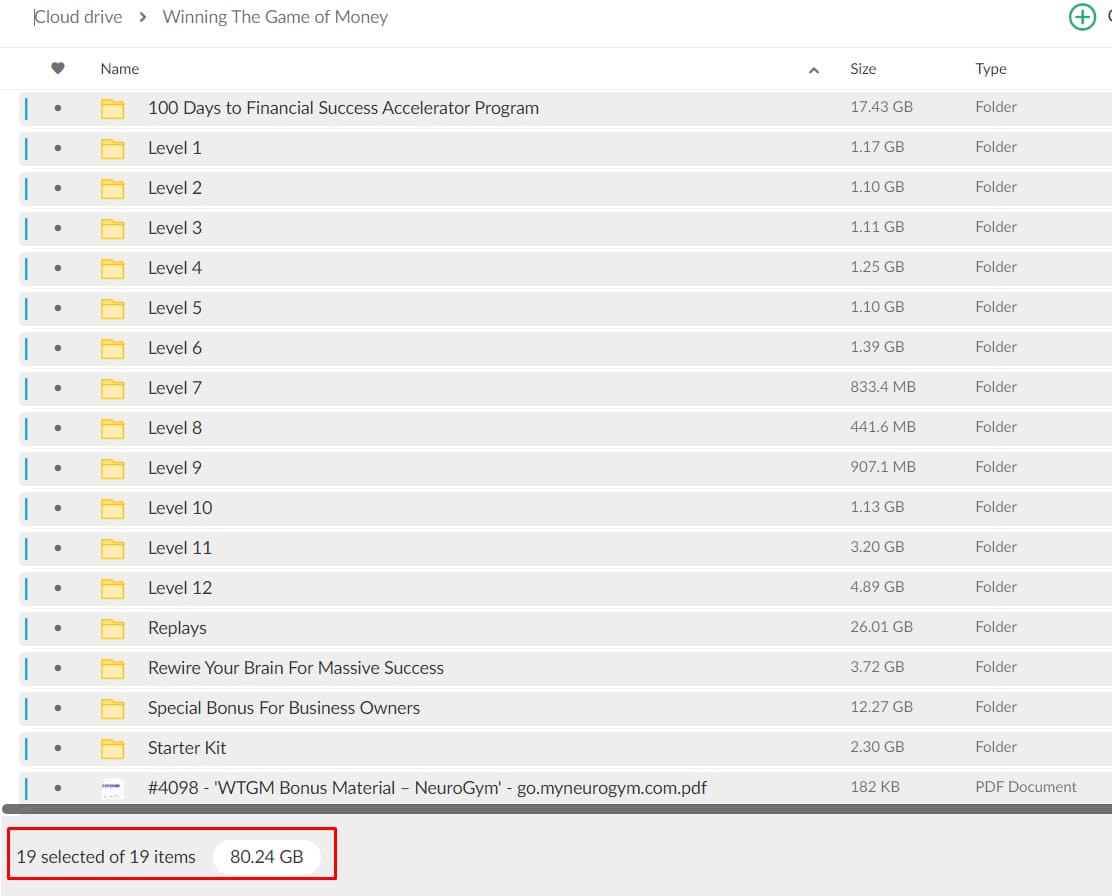The height and width of the screenshot is (896, 1112).
Task: Sort the list by Size column
Action: pos(862,69)
